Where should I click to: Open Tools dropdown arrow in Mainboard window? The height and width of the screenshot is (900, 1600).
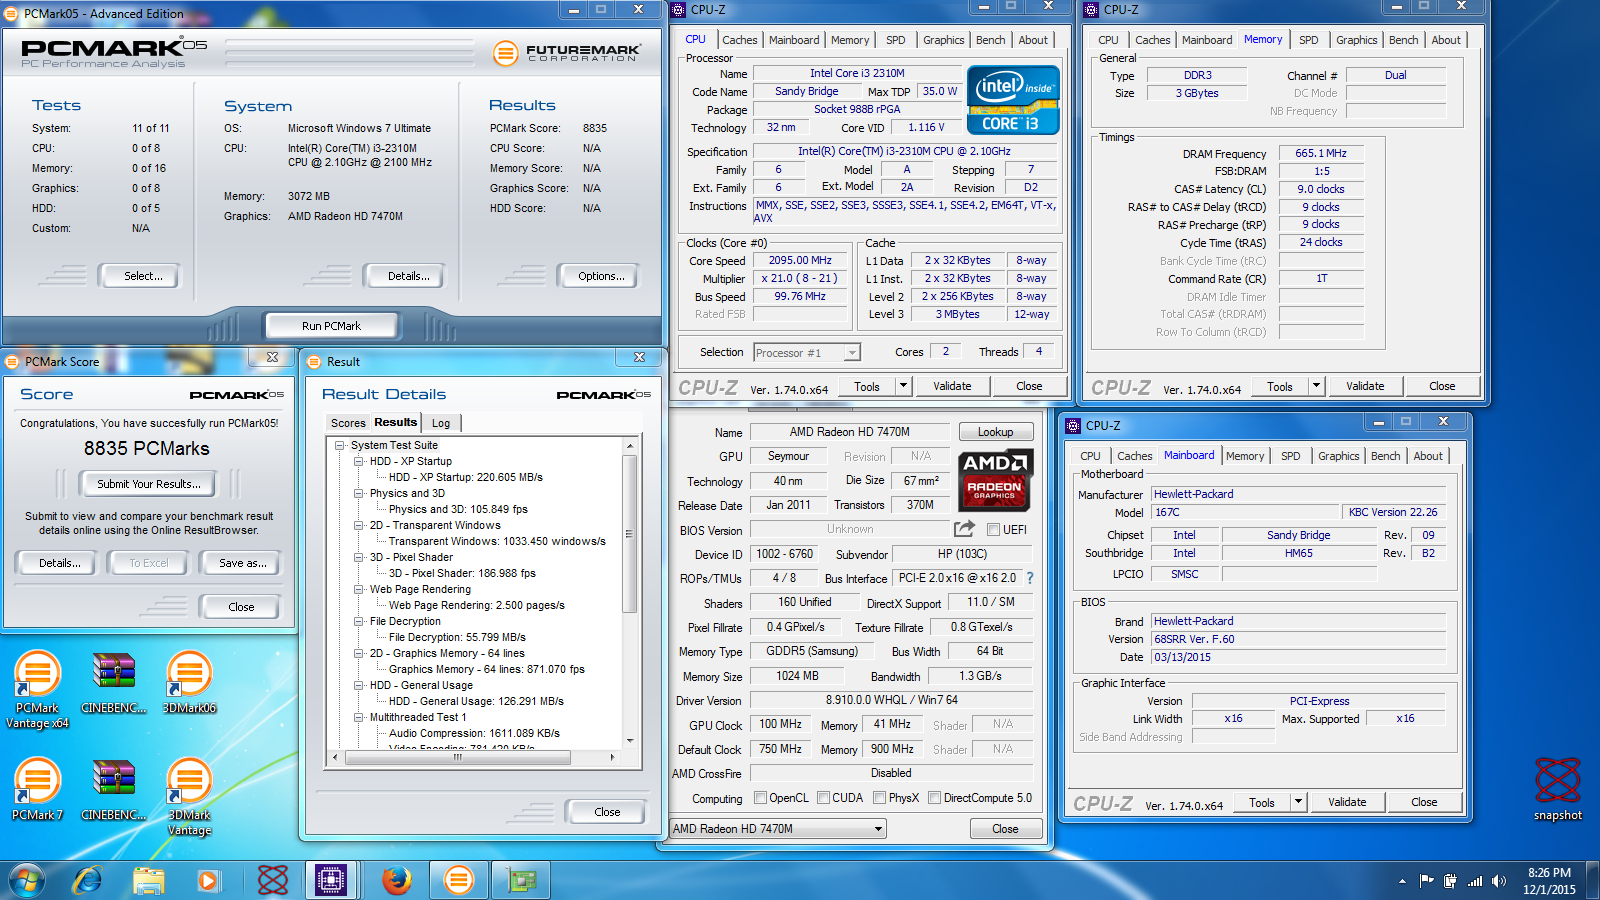1298,802
